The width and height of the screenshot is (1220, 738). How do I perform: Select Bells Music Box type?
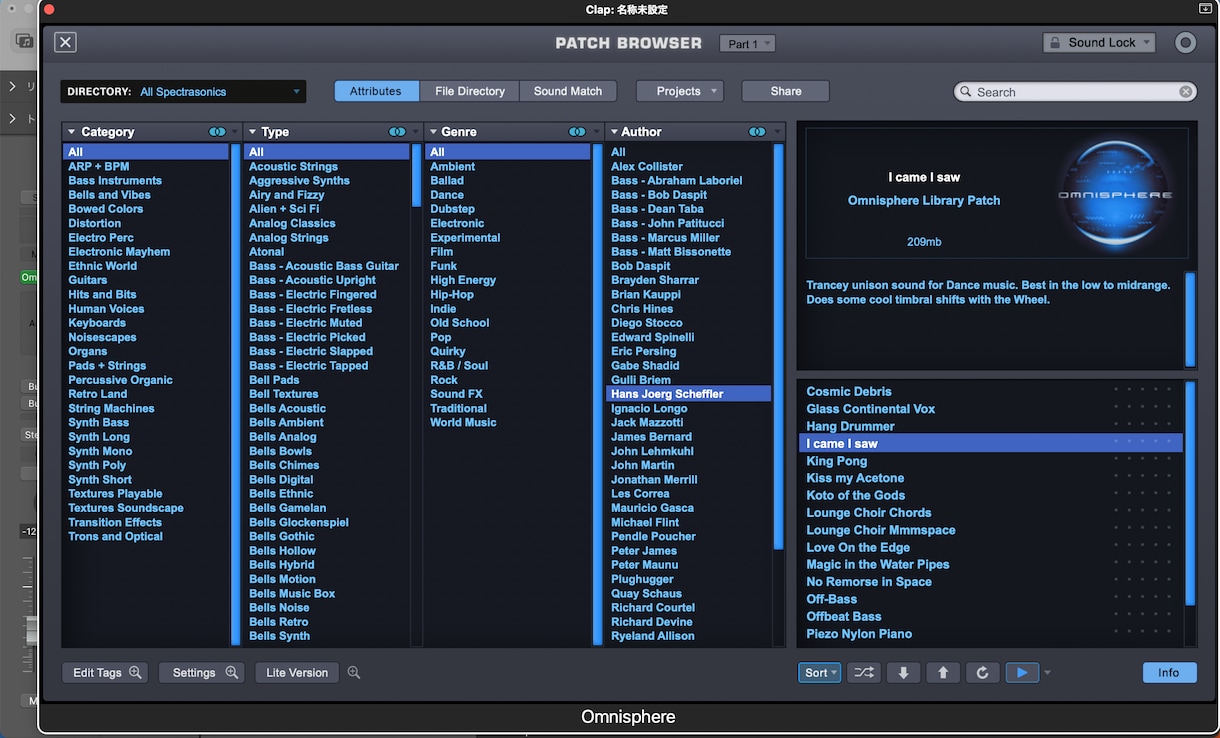point(292,593)
